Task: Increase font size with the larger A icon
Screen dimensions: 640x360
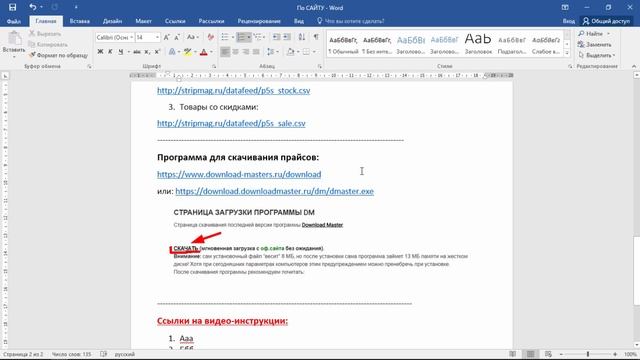Action: click(x=167, y=37)
